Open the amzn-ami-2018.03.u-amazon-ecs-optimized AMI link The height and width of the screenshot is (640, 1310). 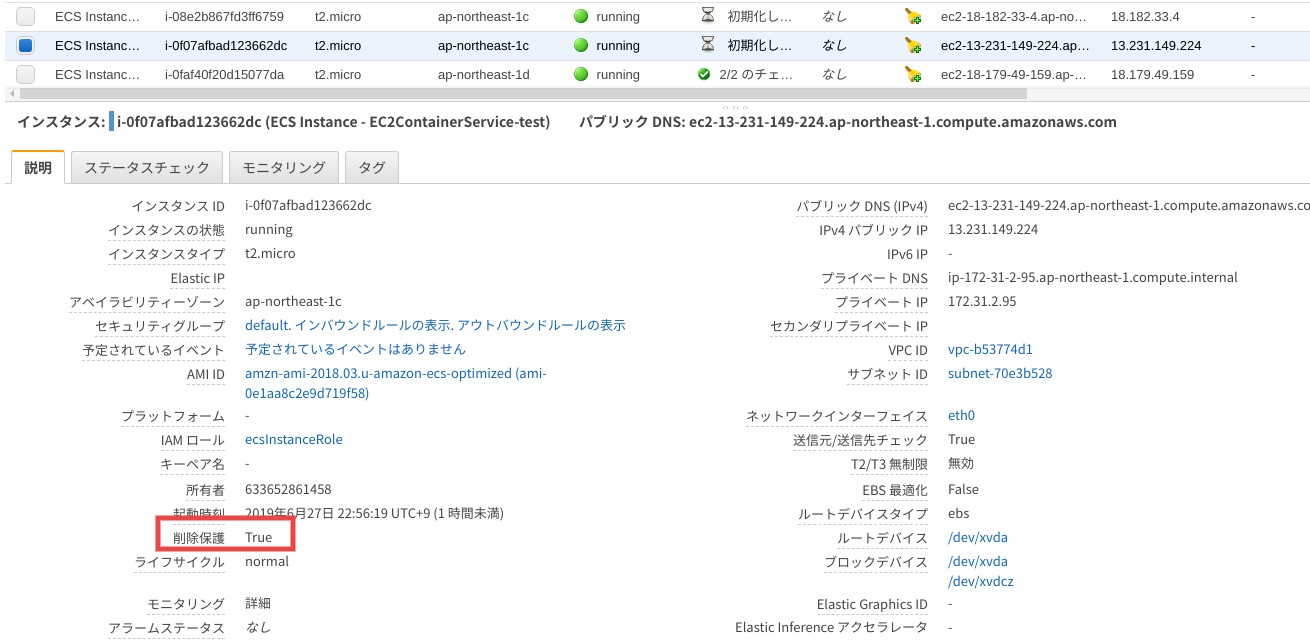coord(396,384)
